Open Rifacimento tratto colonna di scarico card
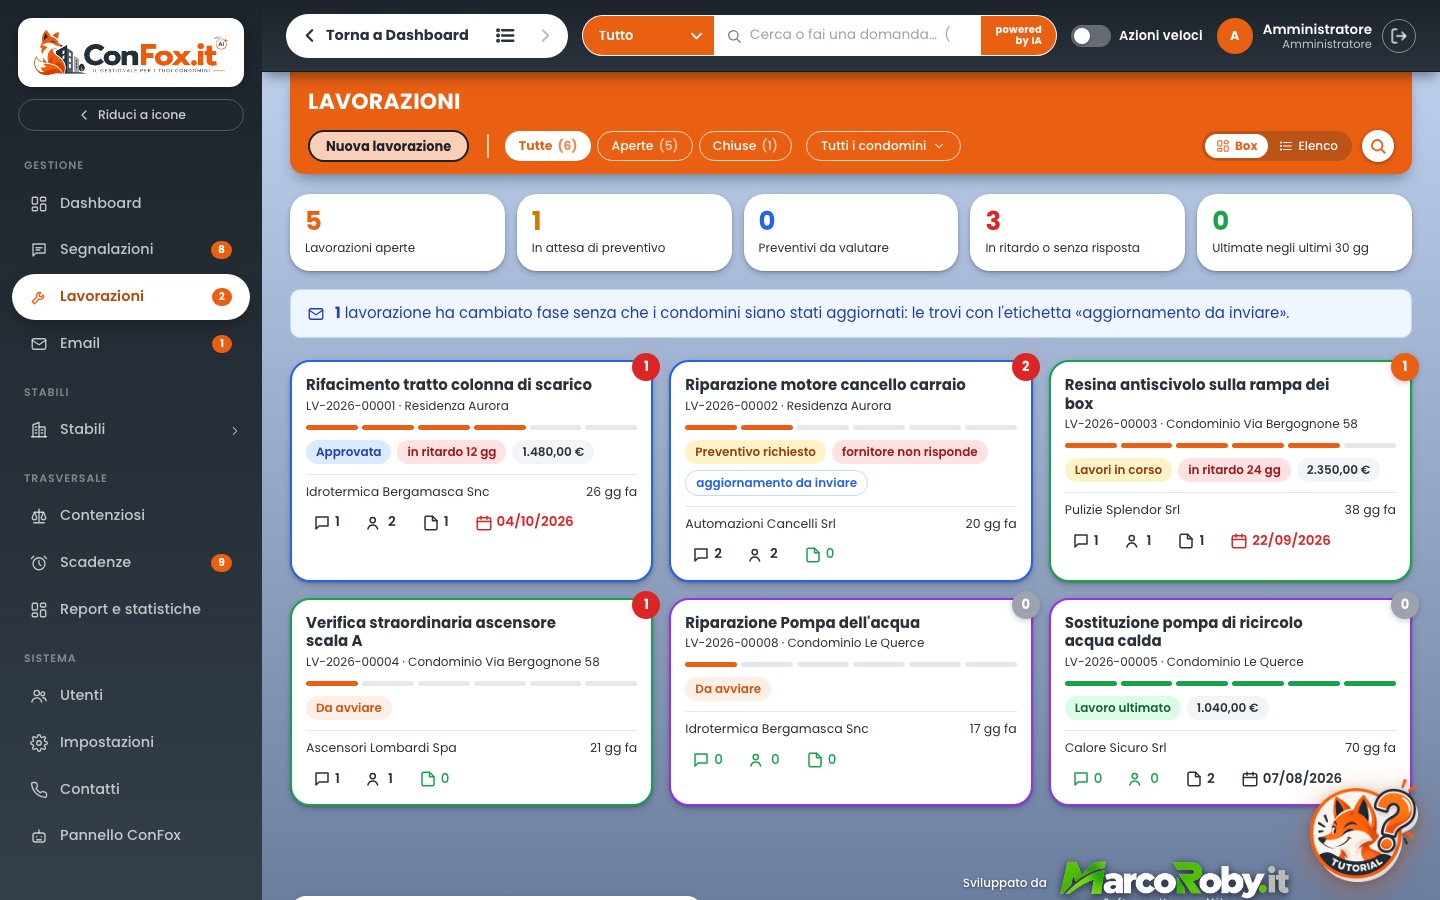Image resolution: width=1440 pixels, height=900 pixels. [x=471, y=471]
